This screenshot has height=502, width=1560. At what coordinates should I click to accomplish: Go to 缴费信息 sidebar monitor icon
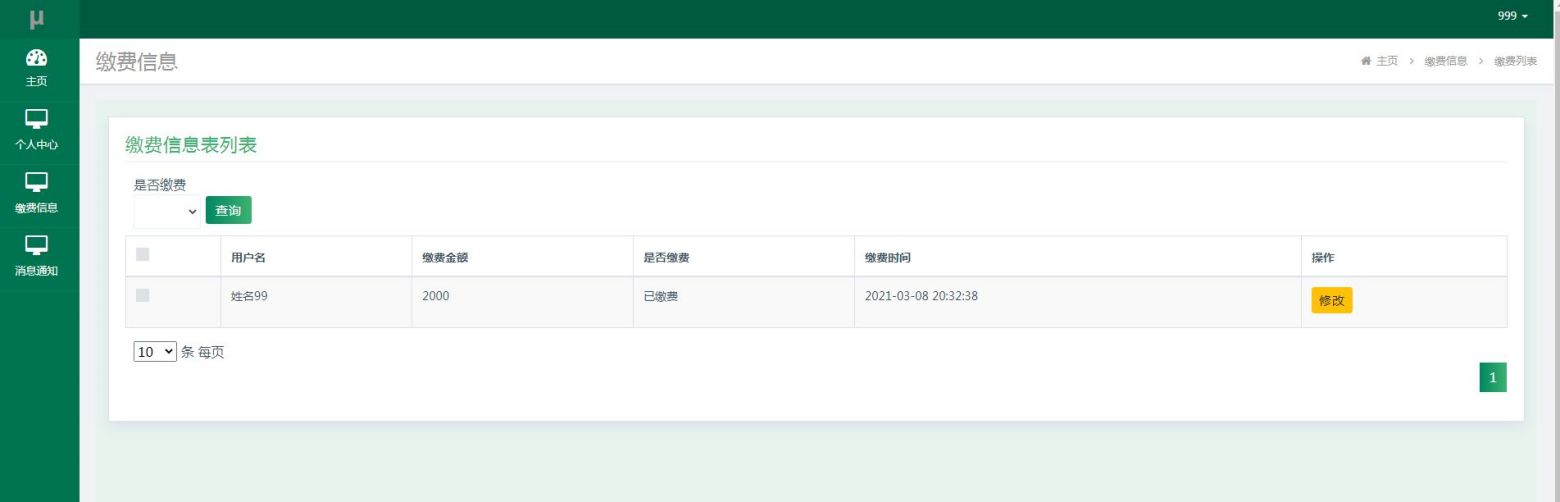click(37, 181)
